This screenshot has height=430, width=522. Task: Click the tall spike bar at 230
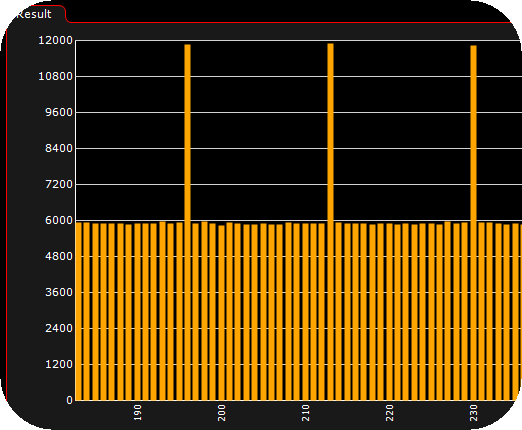click(473, 223)
